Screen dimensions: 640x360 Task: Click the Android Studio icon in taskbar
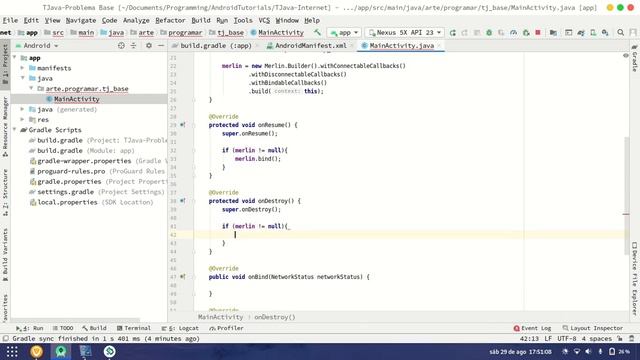tap(61, 351)
